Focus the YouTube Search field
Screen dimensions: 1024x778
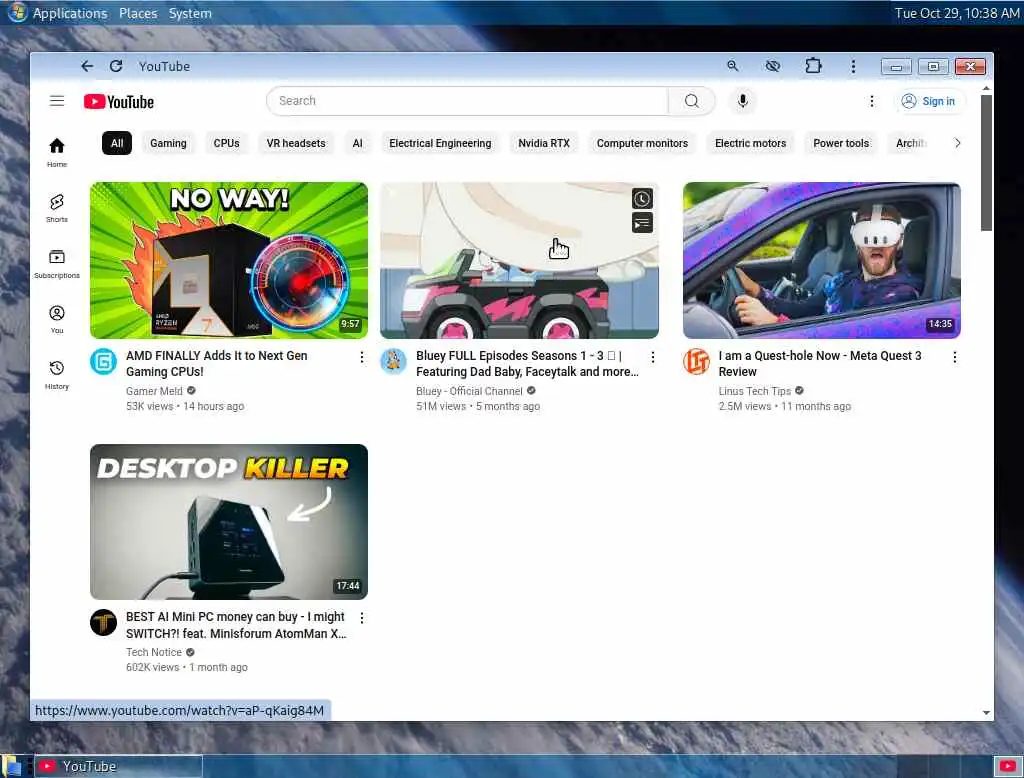tap(467, 101)
